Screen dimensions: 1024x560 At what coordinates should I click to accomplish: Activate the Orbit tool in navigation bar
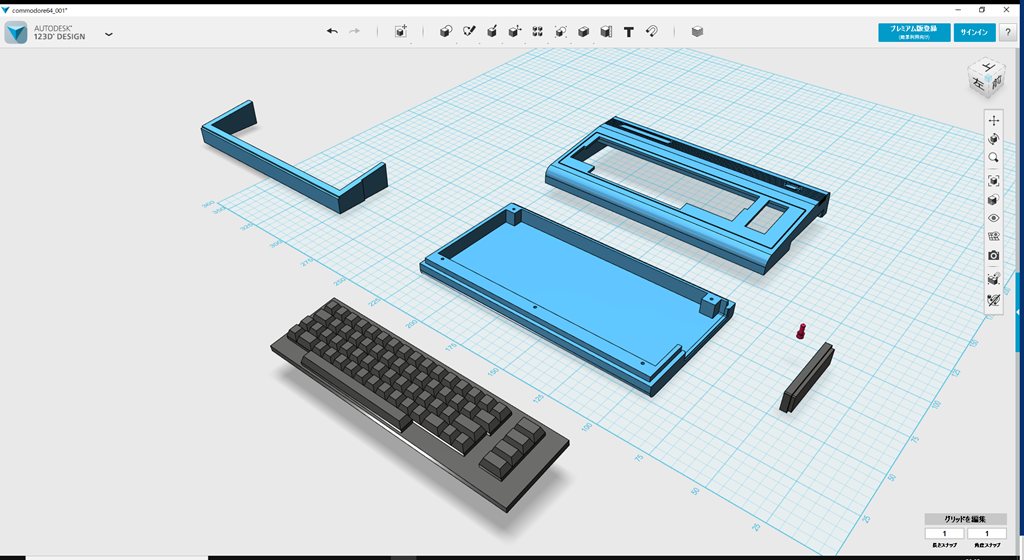coord(993,139)
